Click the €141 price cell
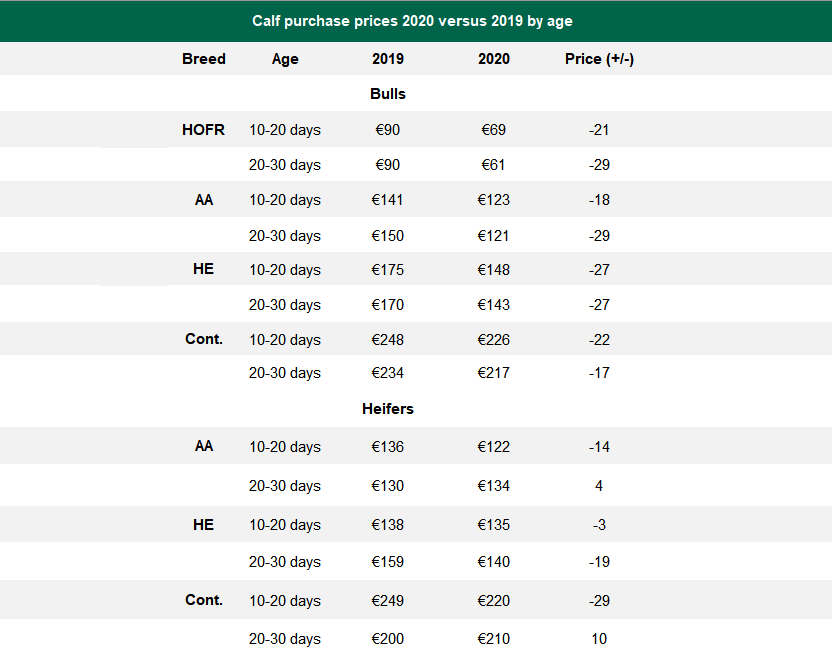Viewport: 832px width, 653px height. 388,200
